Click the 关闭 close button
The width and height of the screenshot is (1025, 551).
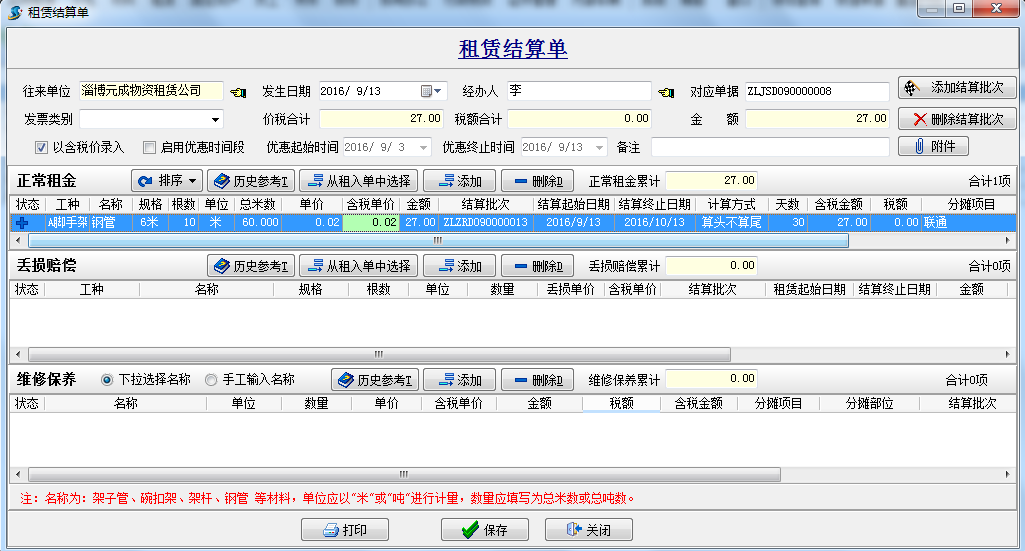point(588,530)
